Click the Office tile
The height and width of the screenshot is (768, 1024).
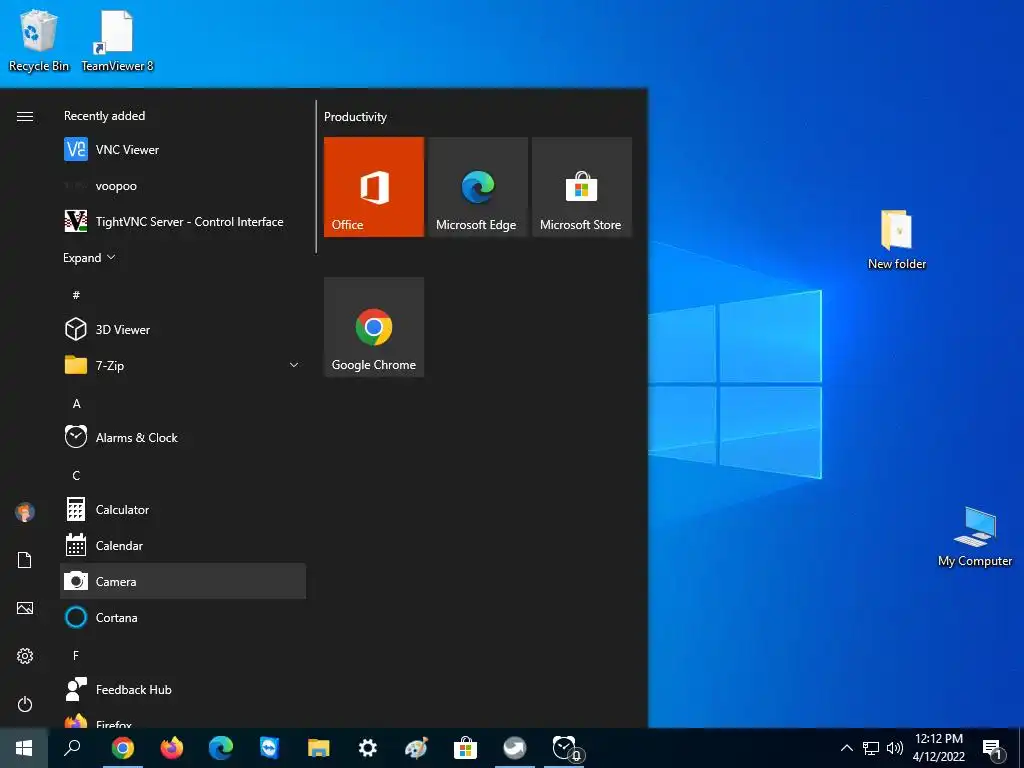(374, 187)
